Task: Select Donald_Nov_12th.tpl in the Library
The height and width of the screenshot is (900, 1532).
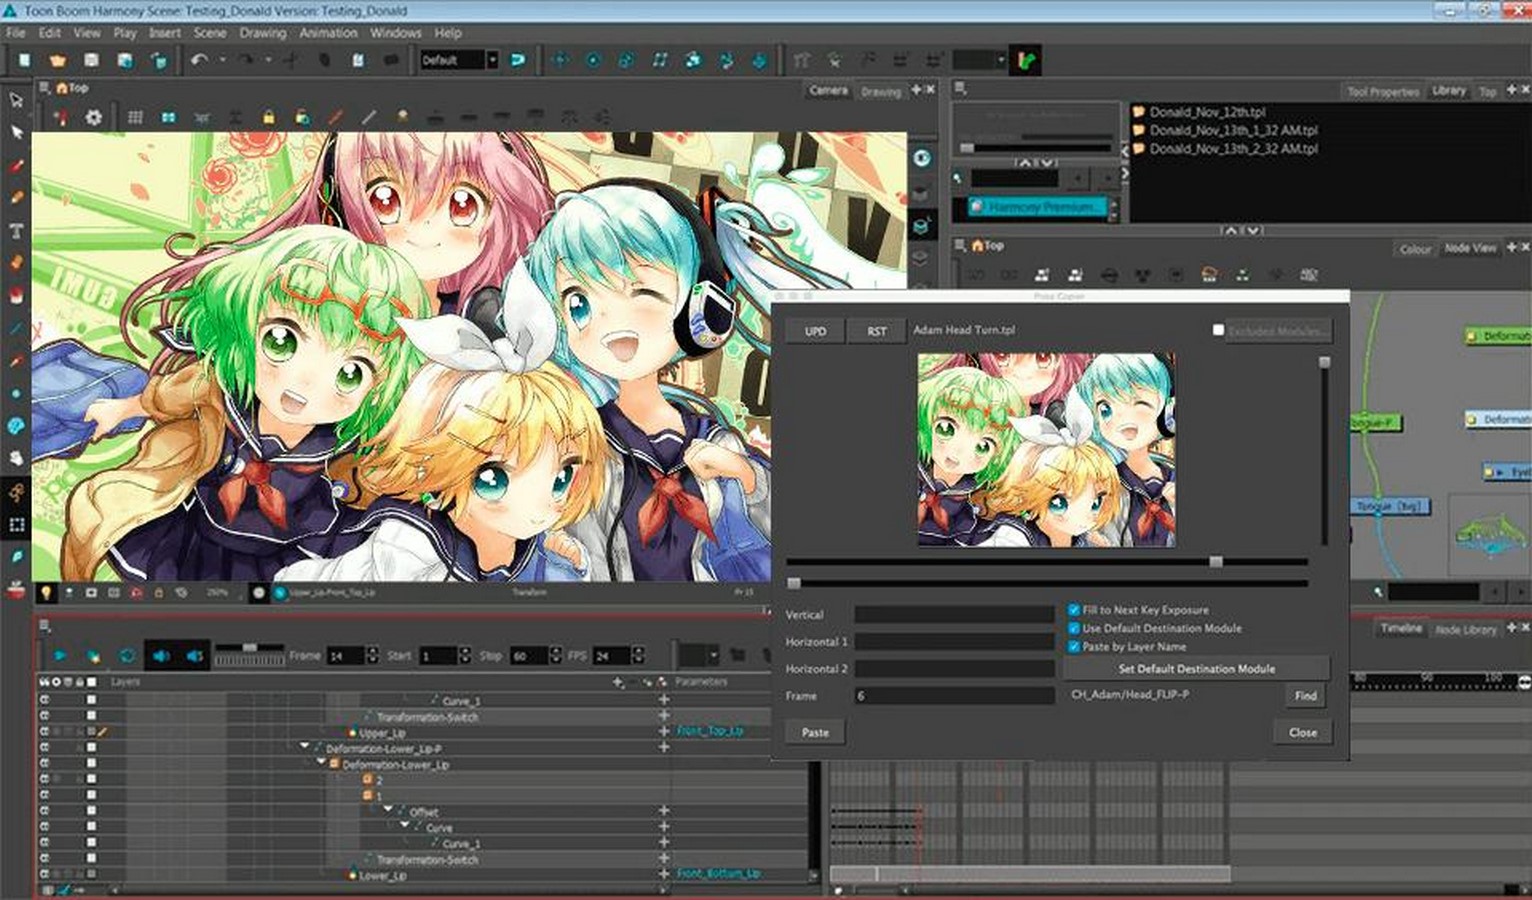Action: click(1207, 112)
